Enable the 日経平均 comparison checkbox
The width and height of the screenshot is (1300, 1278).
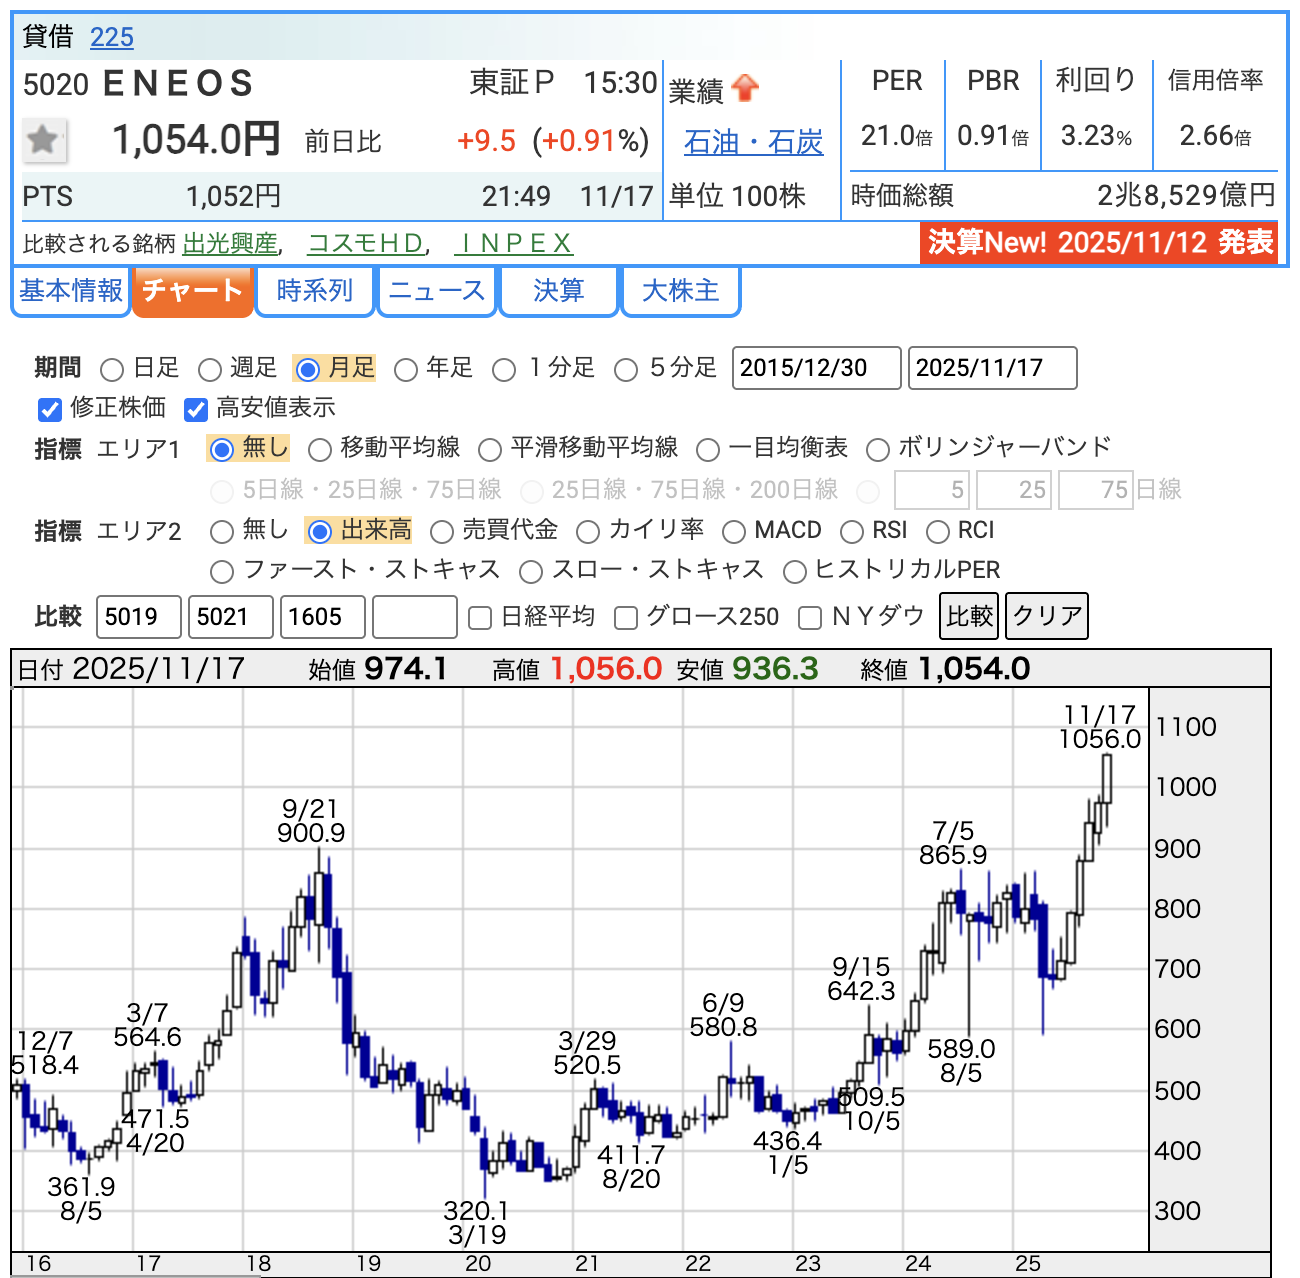coord(481,618)
